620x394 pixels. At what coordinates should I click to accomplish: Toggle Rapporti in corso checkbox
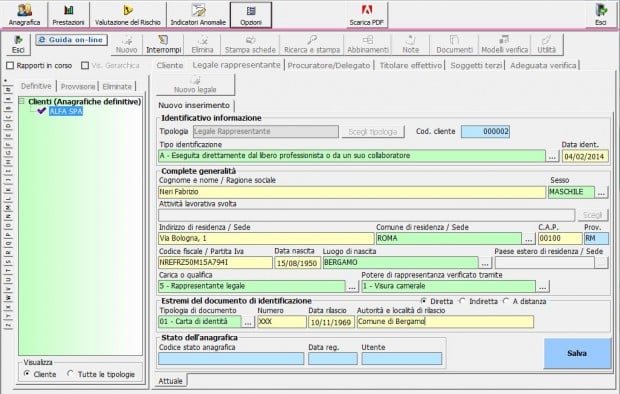click(10, 65)
